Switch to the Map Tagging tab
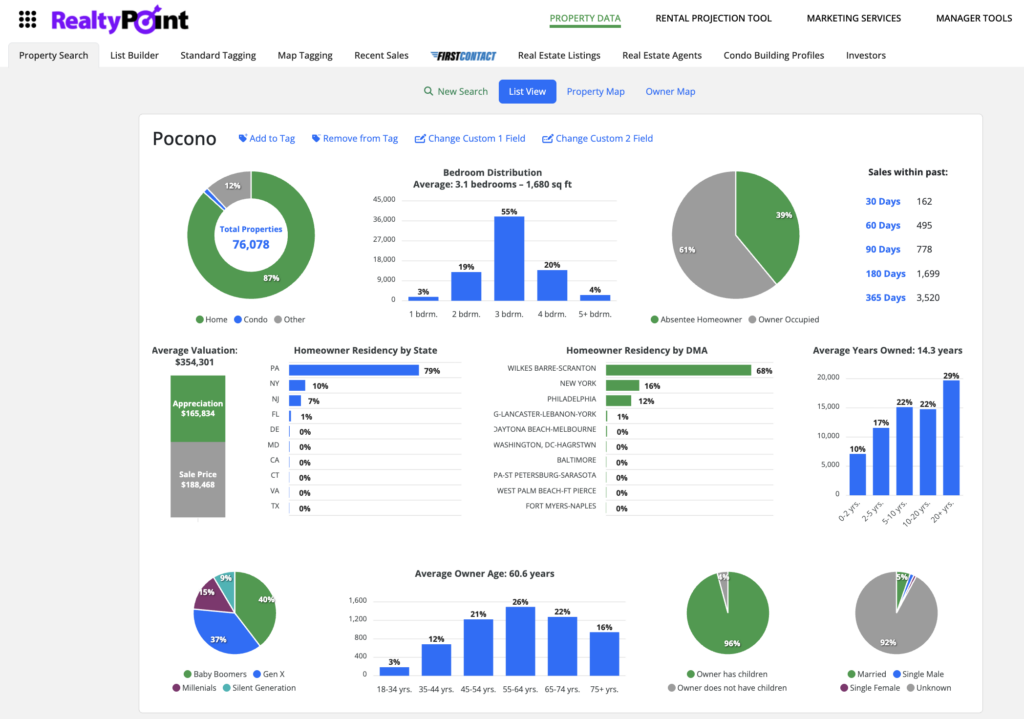 coord(305,56)
